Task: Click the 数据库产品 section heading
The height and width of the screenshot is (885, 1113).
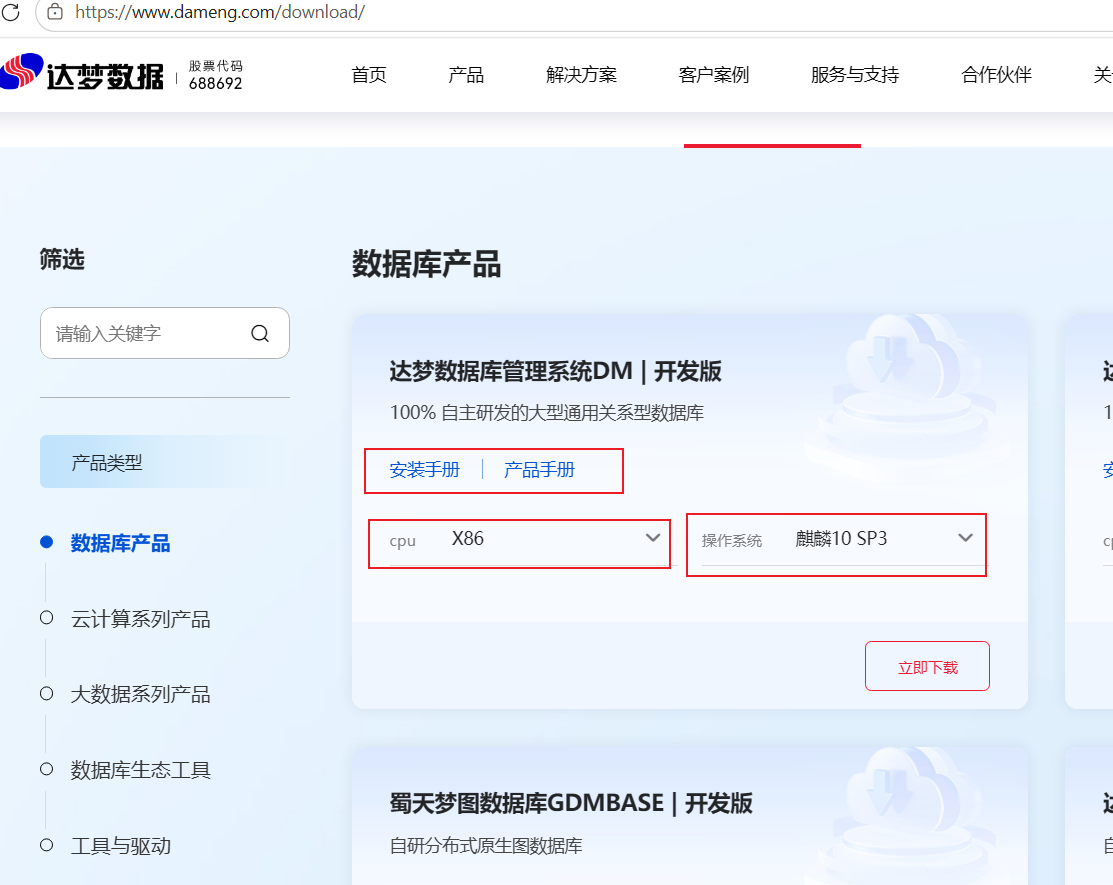Action: [x=427, y=264]
